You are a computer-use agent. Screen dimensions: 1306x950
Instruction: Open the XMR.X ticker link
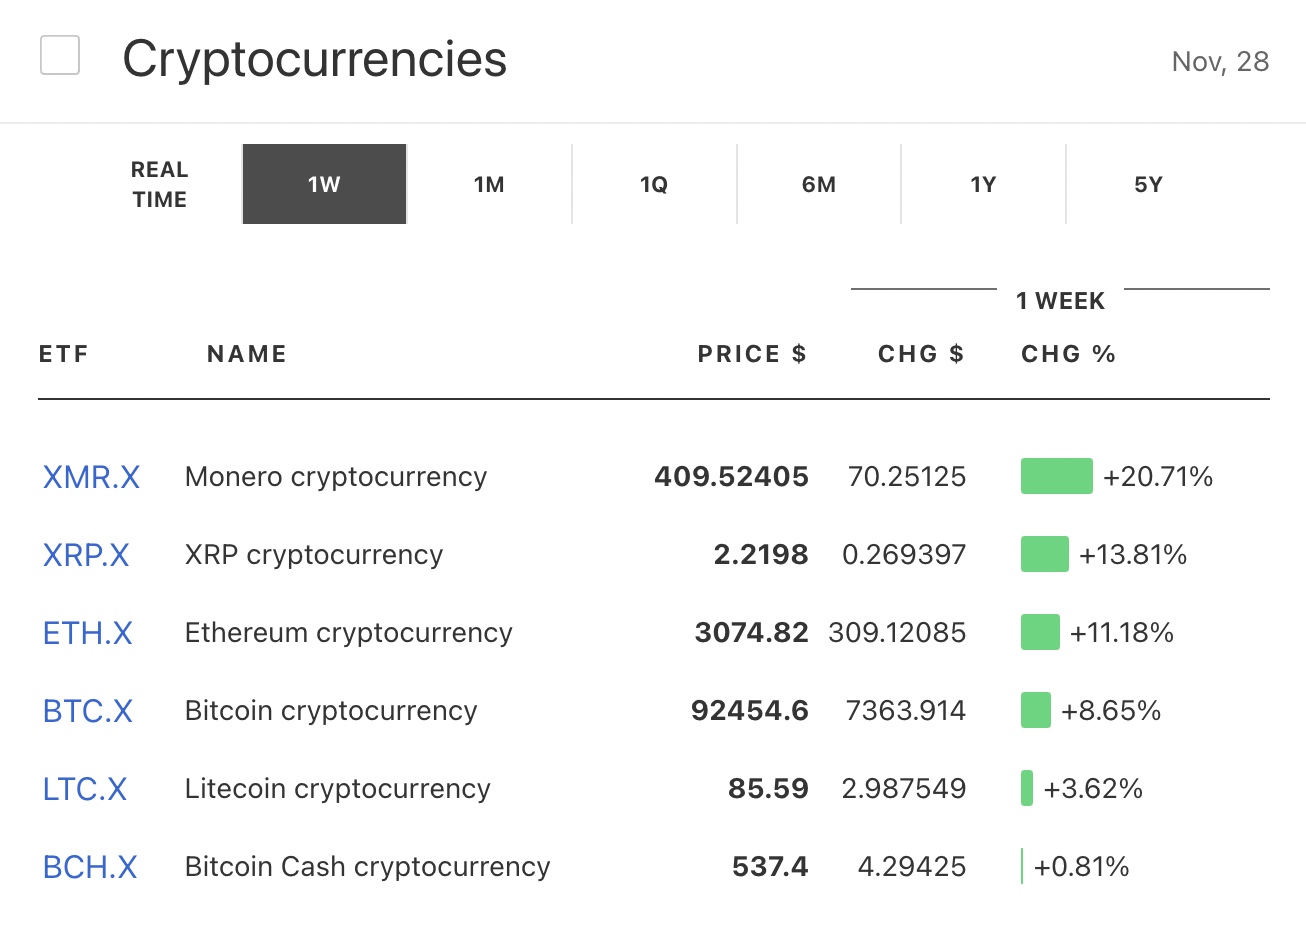(91, 477)
